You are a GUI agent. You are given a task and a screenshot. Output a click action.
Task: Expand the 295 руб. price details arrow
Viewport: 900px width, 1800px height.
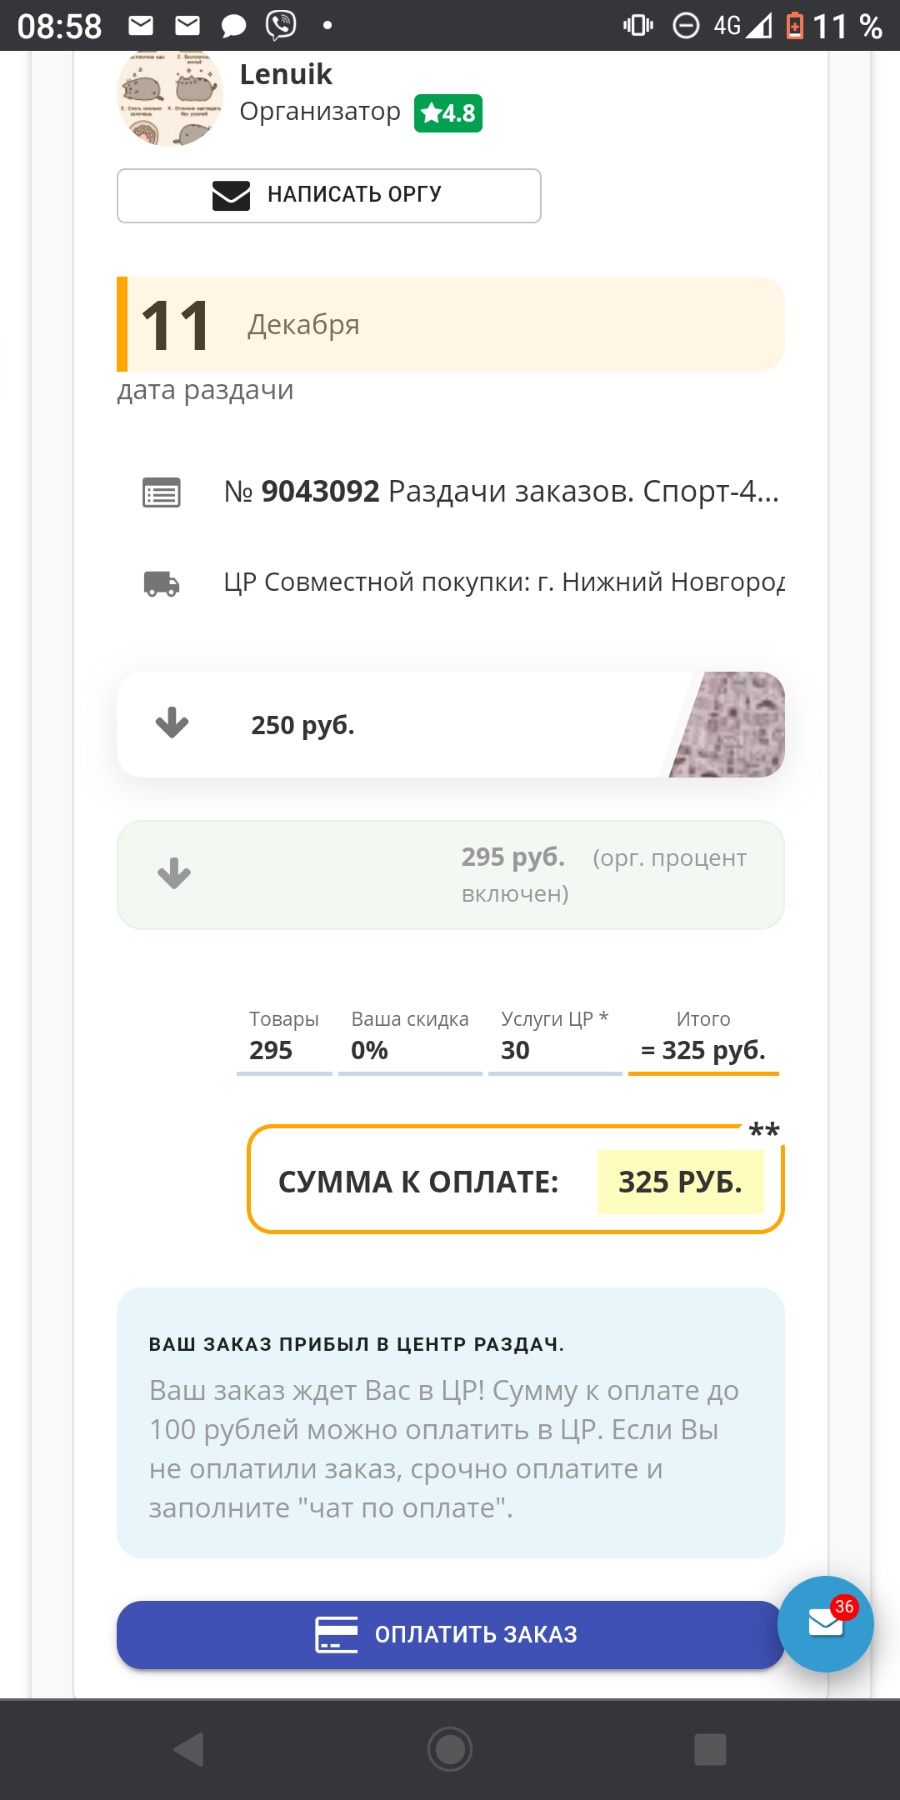click(174, 873)
